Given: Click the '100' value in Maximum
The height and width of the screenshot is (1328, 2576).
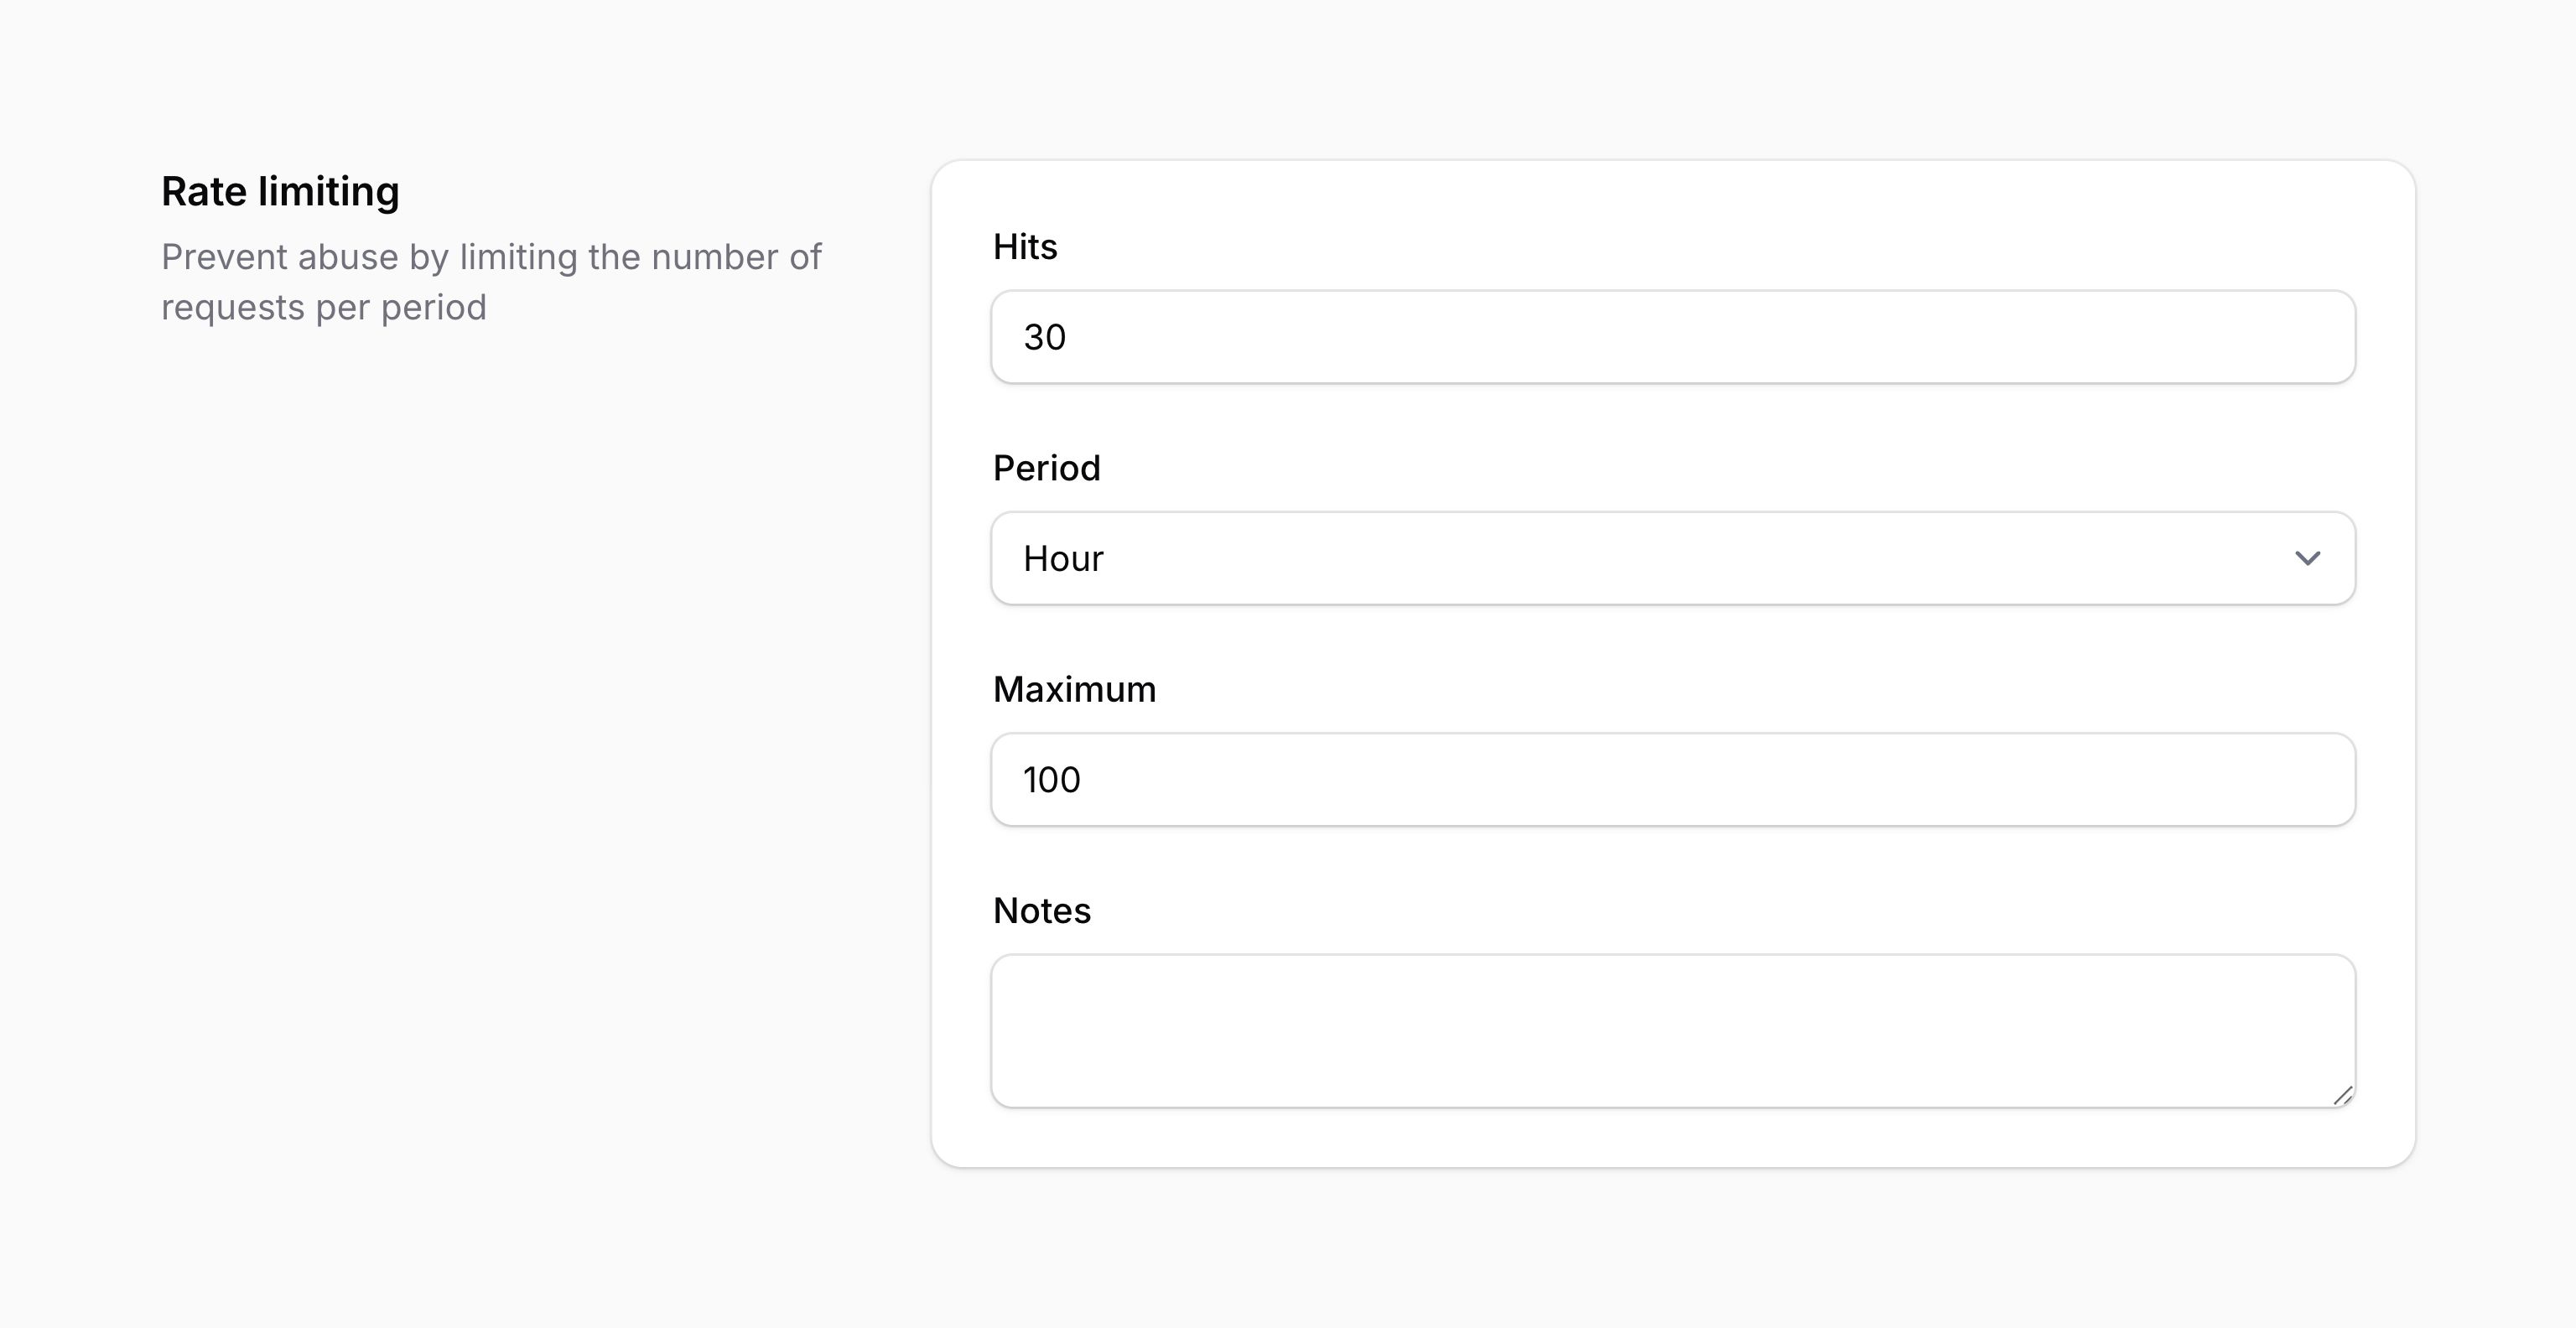Looking at the screenshot, I should click(x=1051, y=780).
